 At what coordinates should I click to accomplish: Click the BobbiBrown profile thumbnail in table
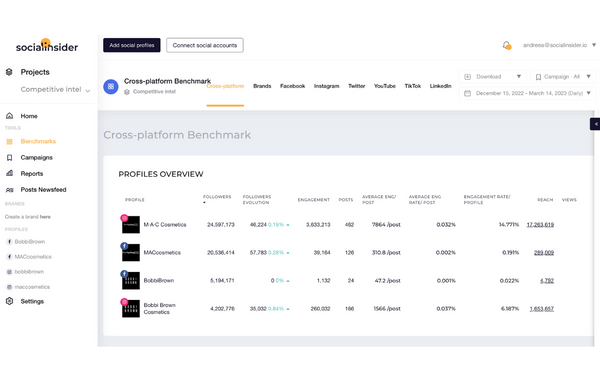point(130,280)
